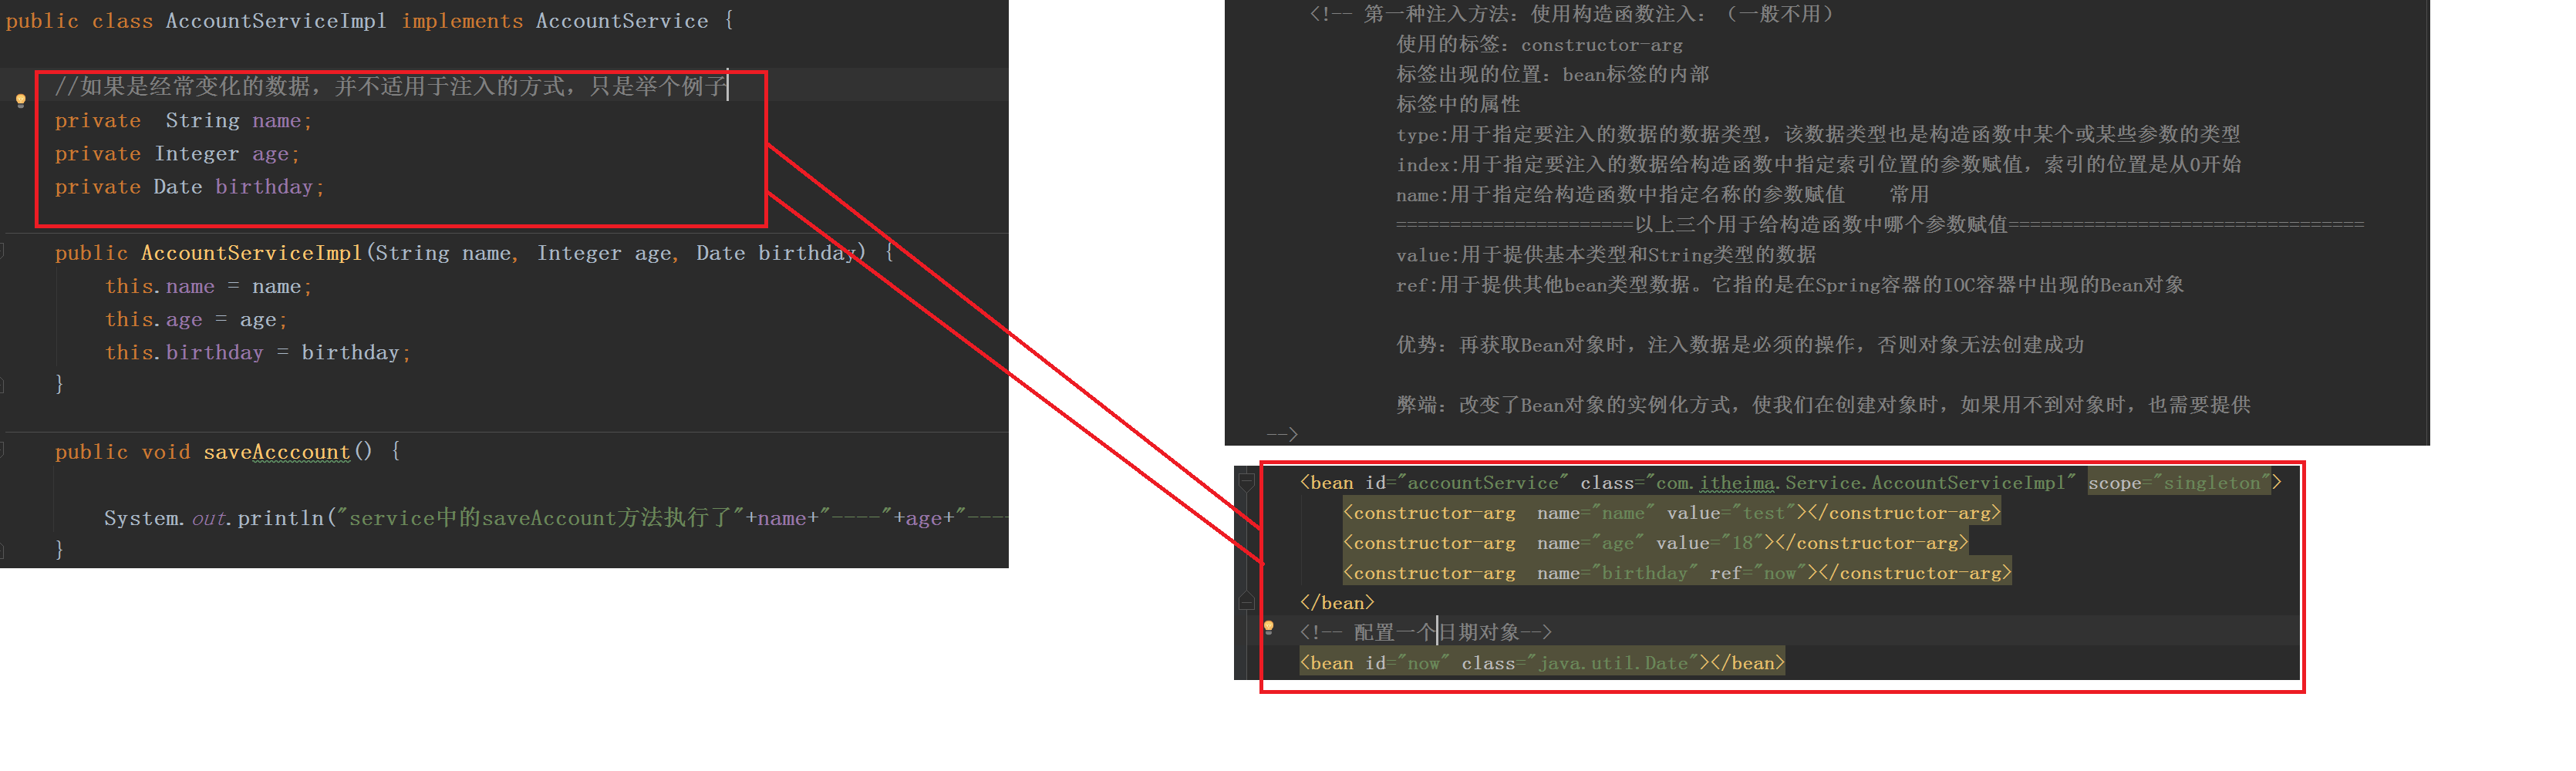The height and width of the screenshot is (771, 2576).
Task: Click the line starting '优势: 再获取Bean对象时'
Action: coord(1740,344)
